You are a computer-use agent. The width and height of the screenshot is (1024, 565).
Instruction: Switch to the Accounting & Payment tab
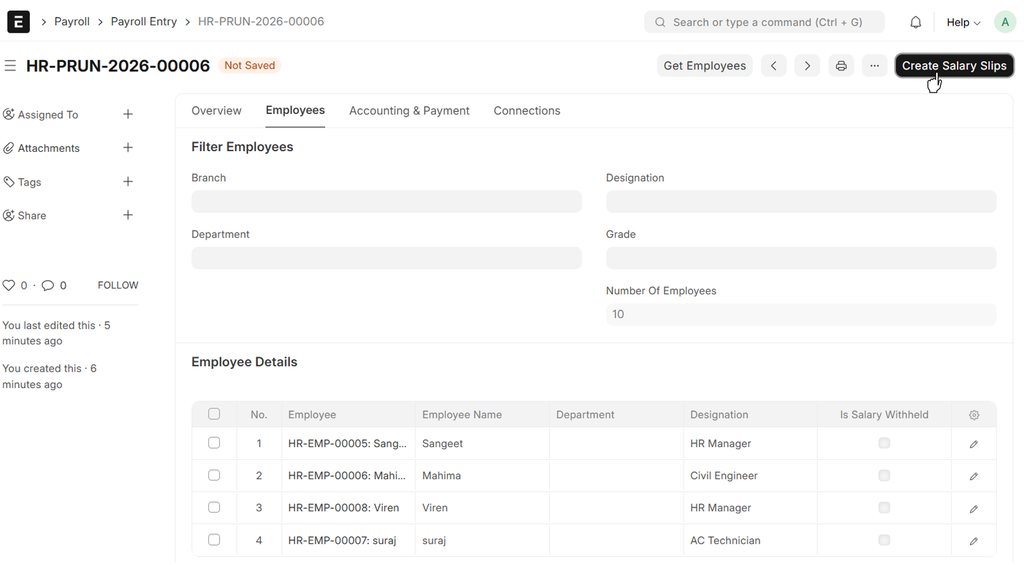pos(409,111)
